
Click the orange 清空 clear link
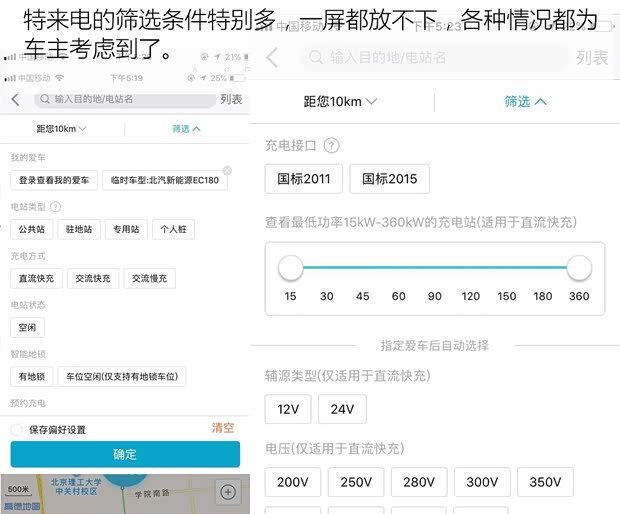pyautogui.click(x=223, y=428)
